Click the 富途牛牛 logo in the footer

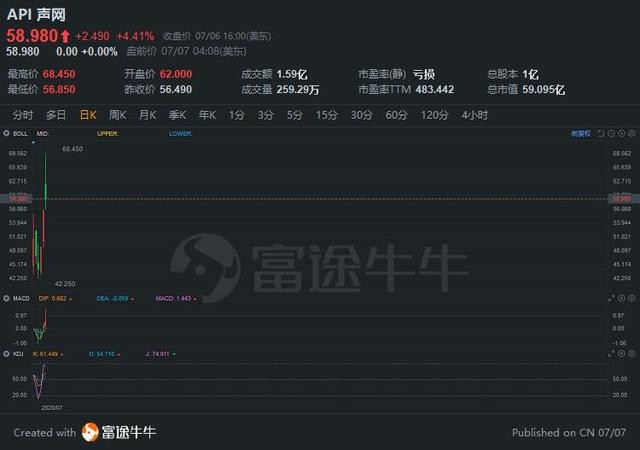coord(119,432)
